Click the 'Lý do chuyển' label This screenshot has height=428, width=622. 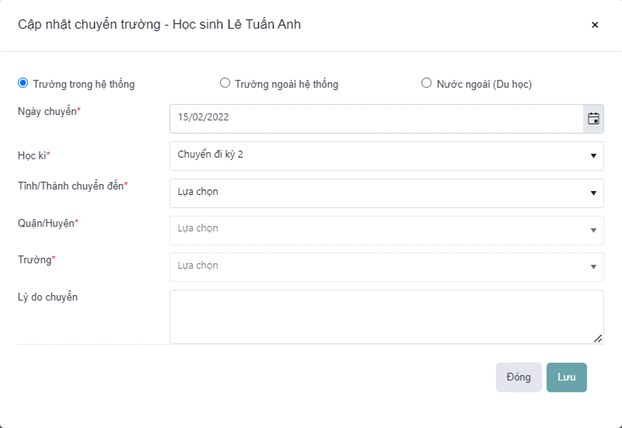(48, 298)
